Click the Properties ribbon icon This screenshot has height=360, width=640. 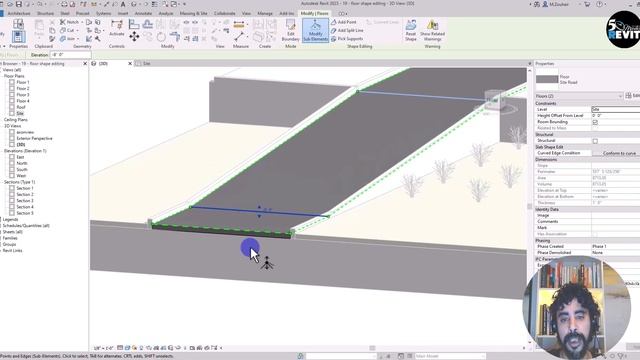[18, 36]
